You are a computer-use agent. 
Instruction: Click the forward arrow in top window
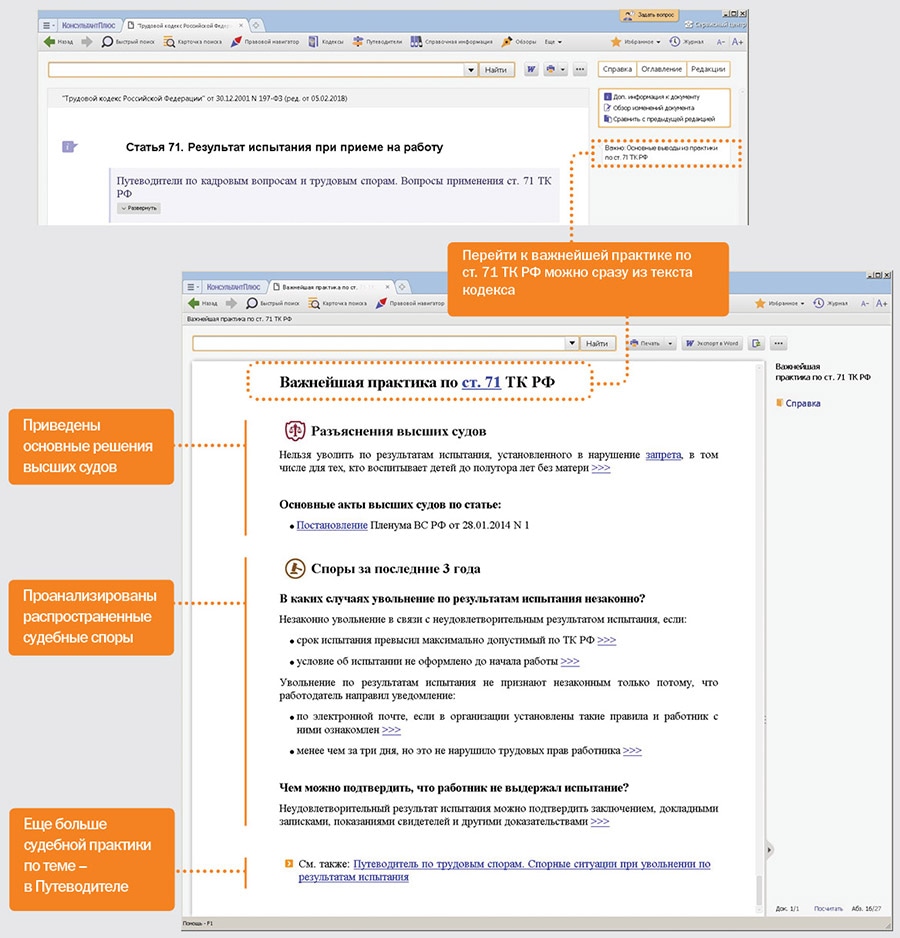[87, 42]
